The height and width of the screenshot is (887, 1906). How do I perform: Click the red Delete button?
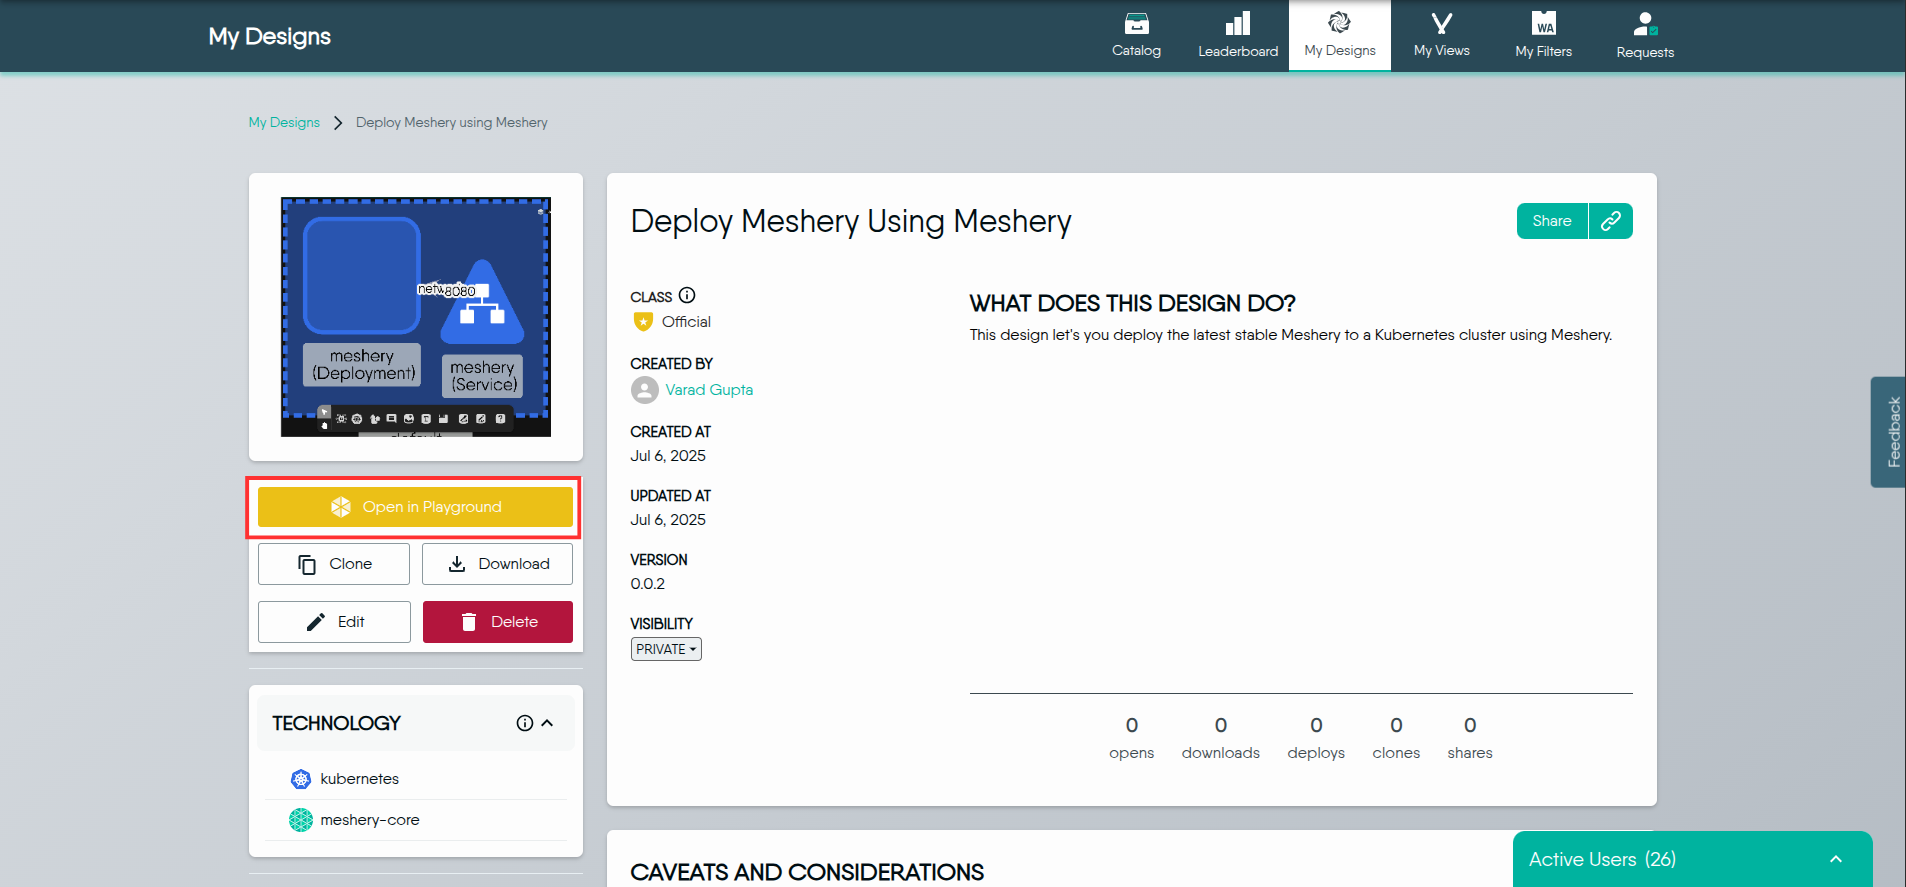497,622
